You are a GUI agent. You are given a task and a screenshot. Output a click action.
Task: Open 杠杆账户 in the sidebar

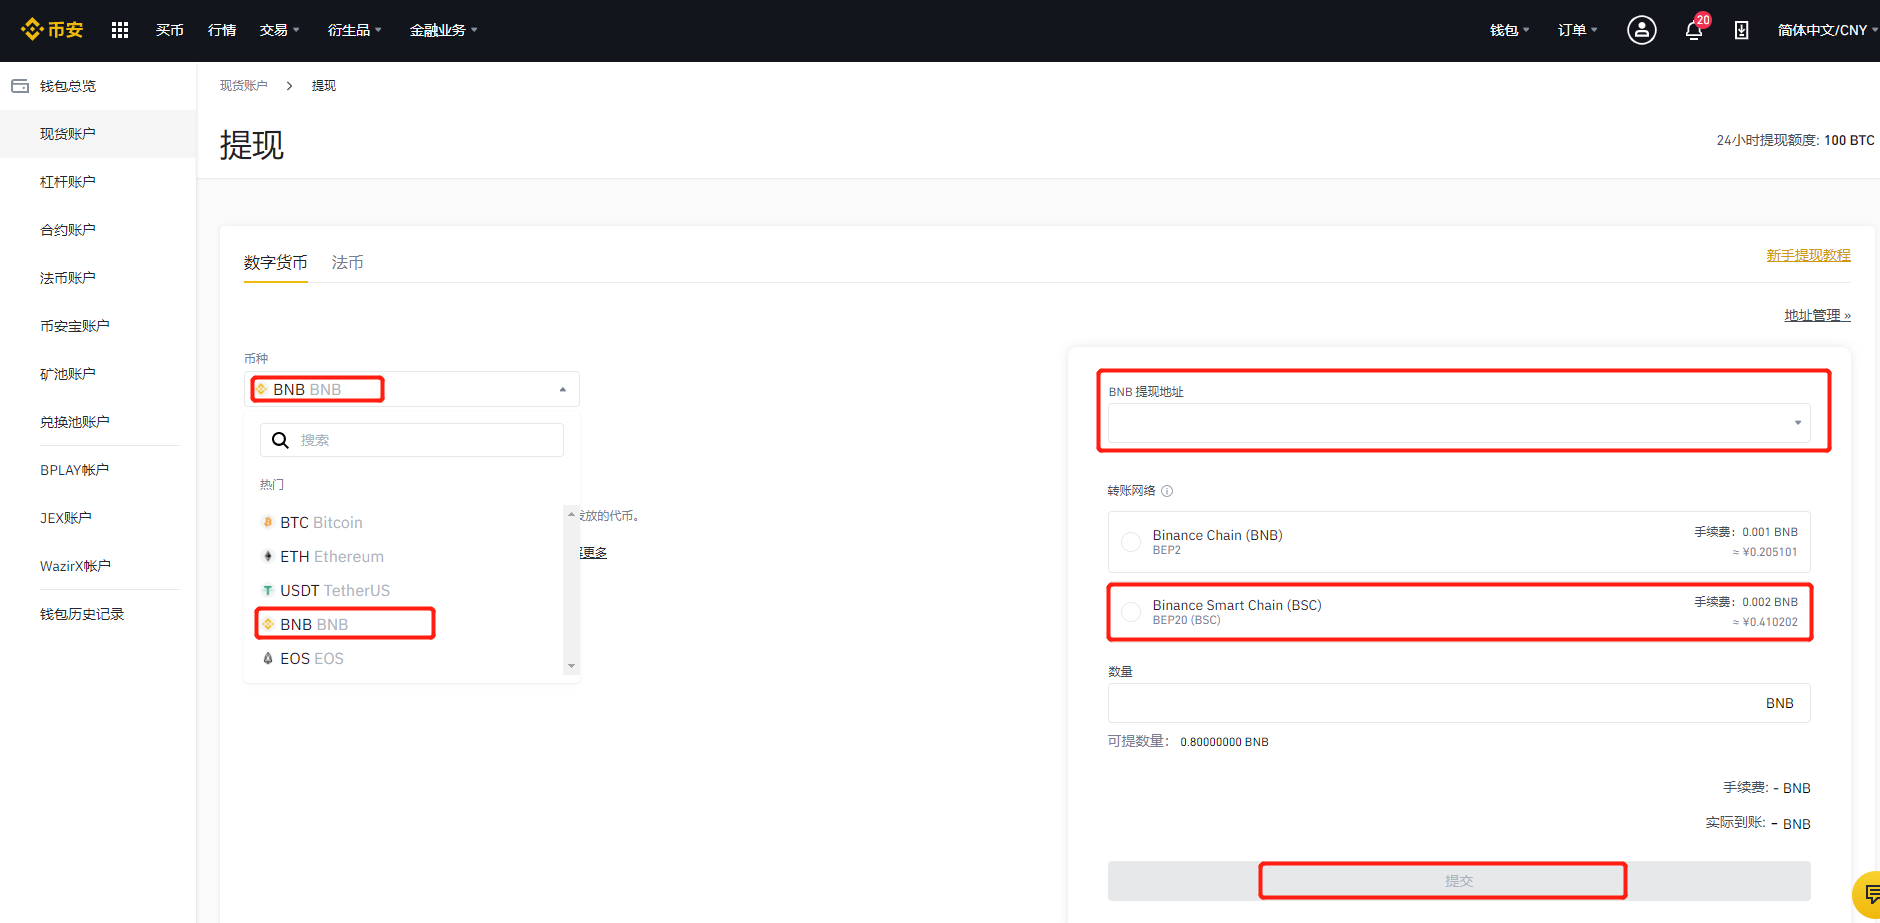(68, 182)
